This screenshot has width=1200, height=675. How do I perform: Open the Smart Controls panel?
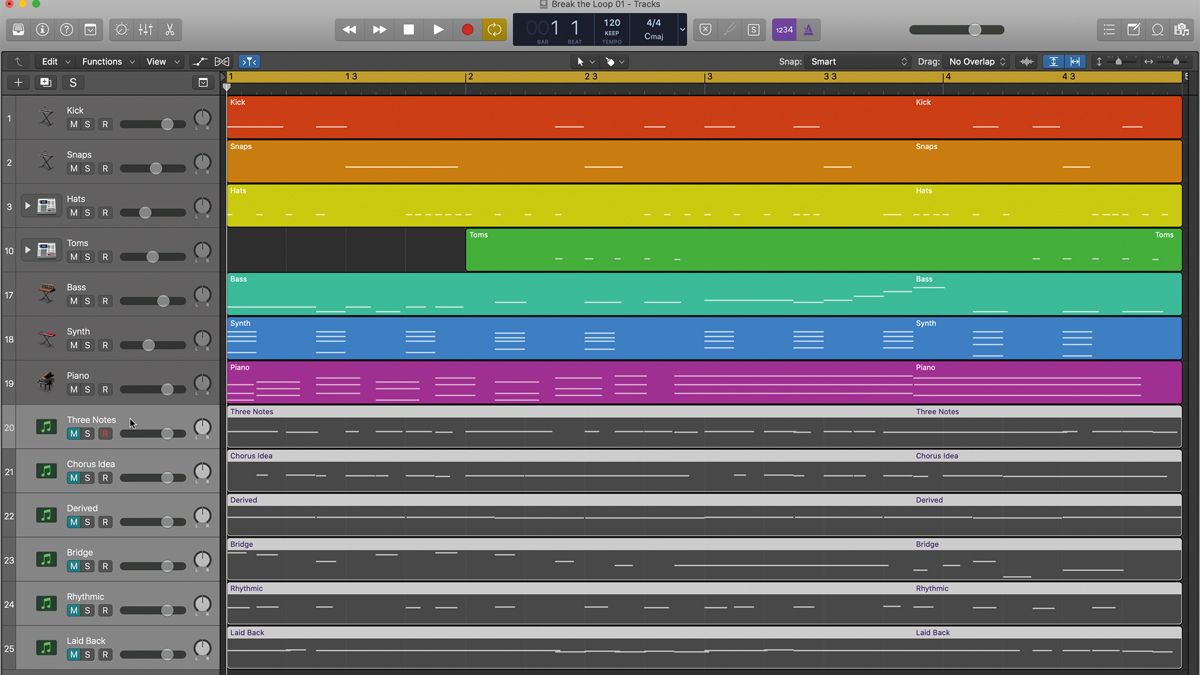(x=122, y=29)
